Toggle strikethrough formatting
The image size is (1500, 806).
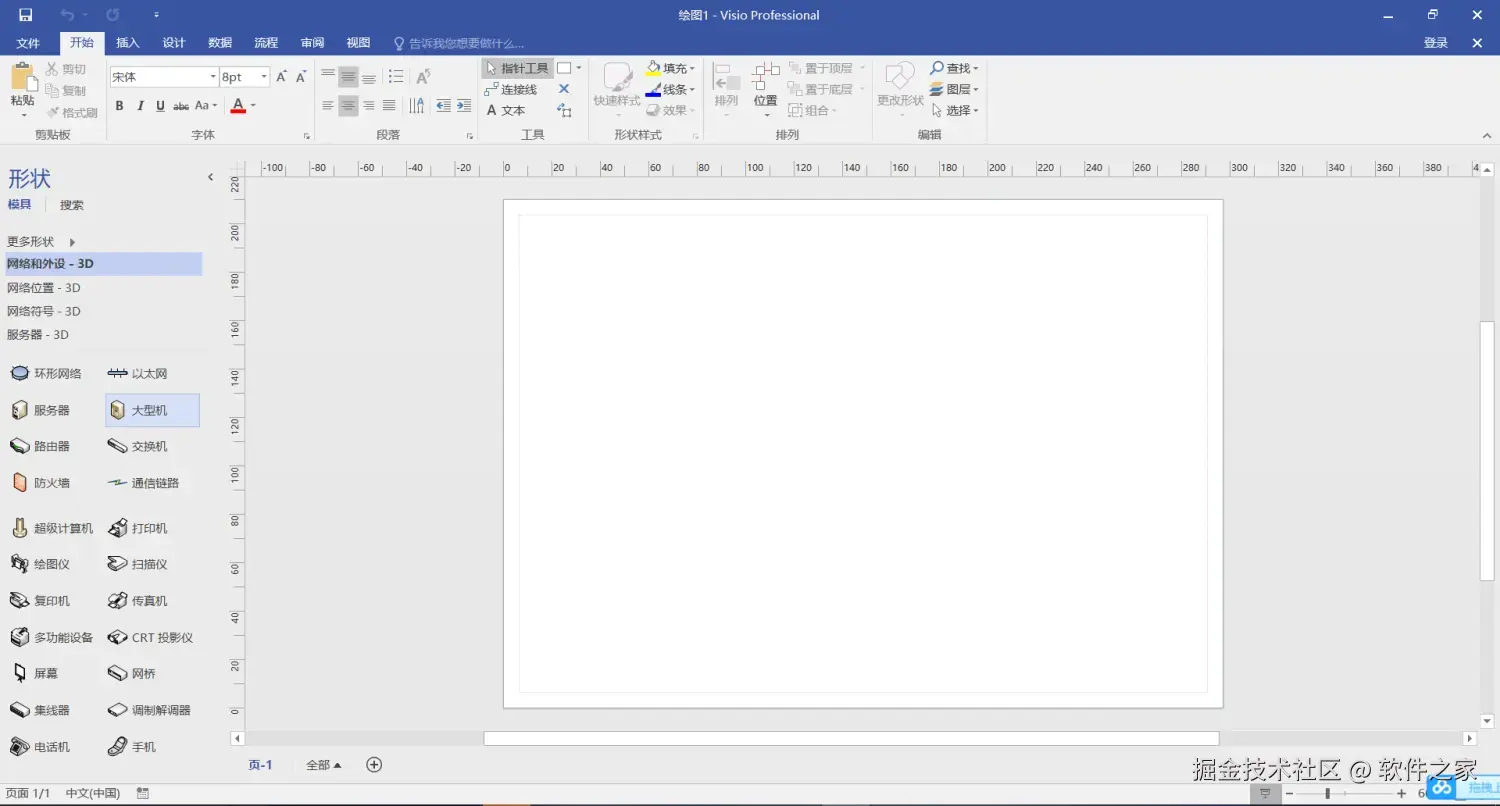point(181,105)
